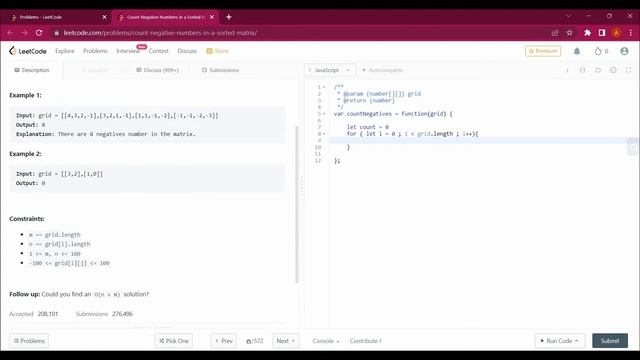Open a new browser tab
The height and width of the screenshot is (360, 640).
tap(229, 17)
